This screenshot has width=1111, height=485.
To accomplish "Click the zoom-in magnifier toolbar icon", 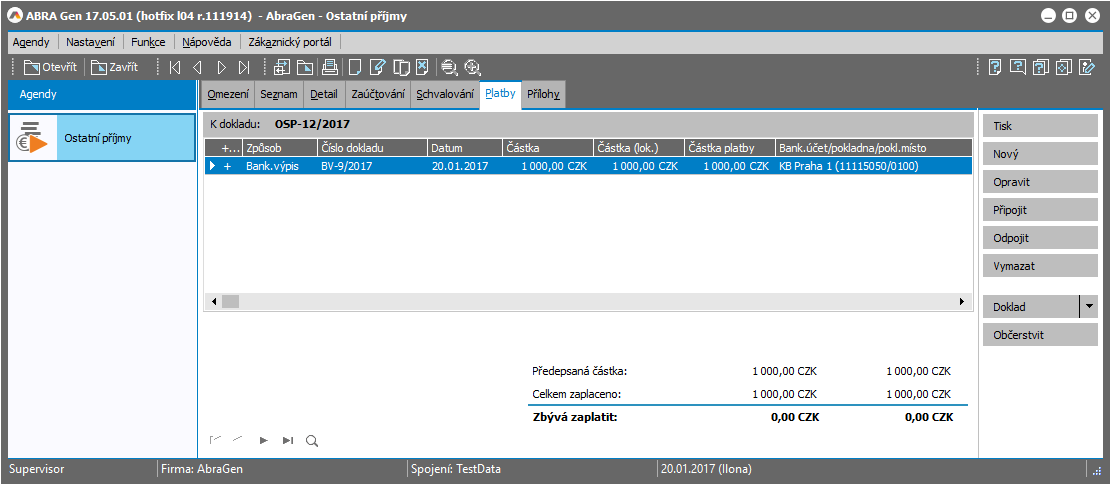I will 473,68.
